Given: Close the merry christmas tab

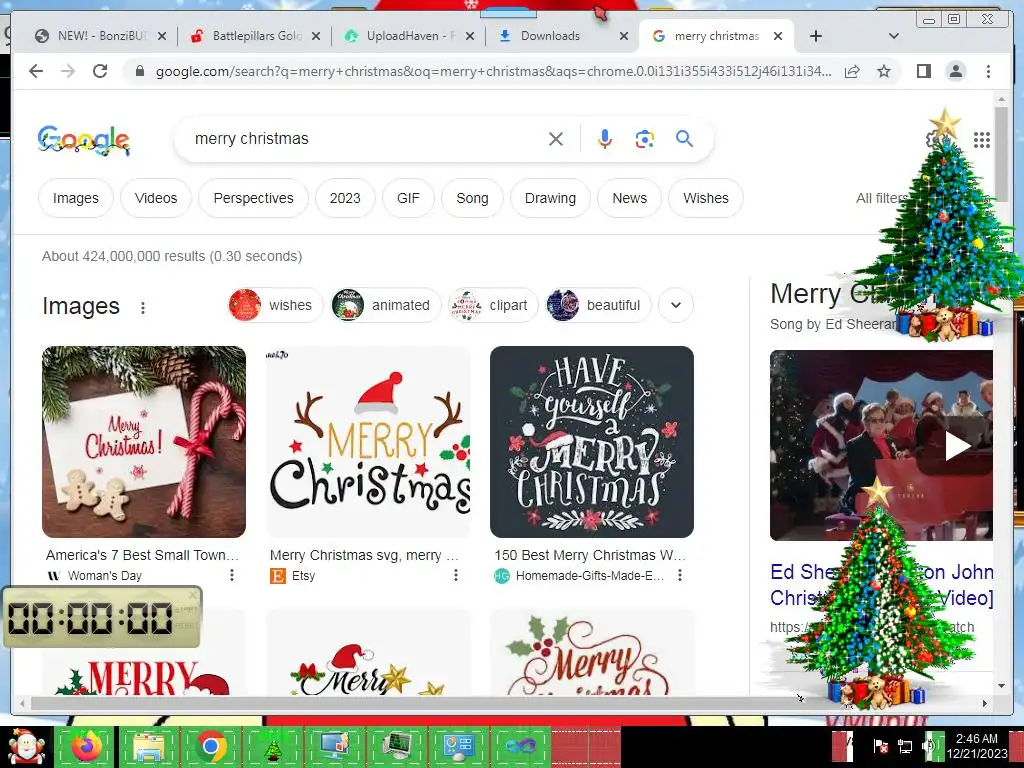Looking at the screenshot, I should [778, 36].
